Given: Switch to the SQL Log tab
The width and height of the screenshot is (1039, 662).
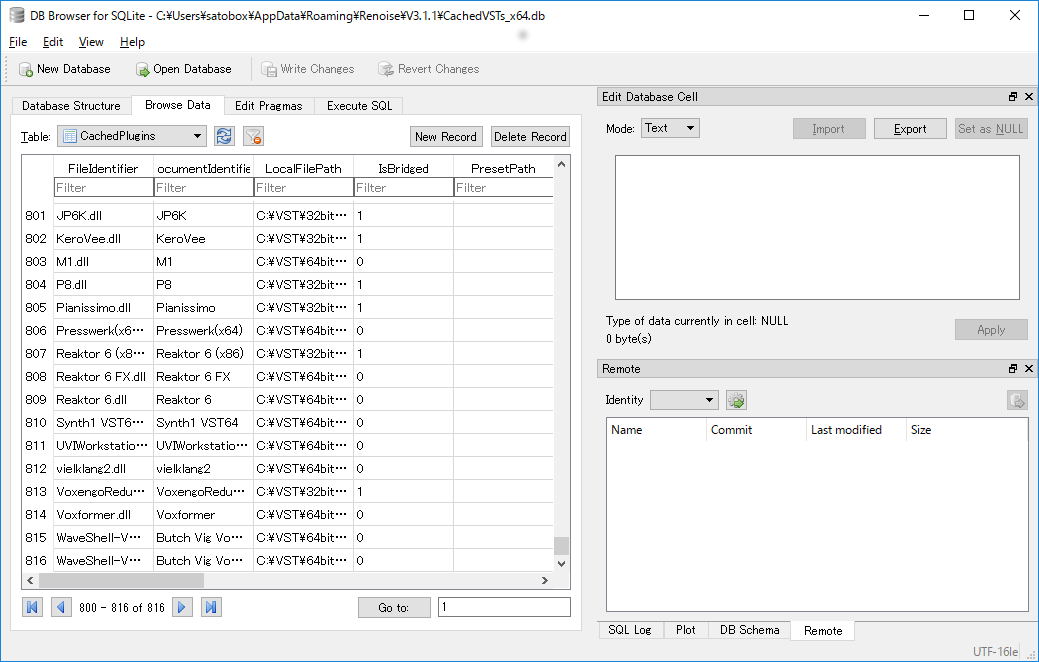Looking at the screenshot, I should coord(629,630).
